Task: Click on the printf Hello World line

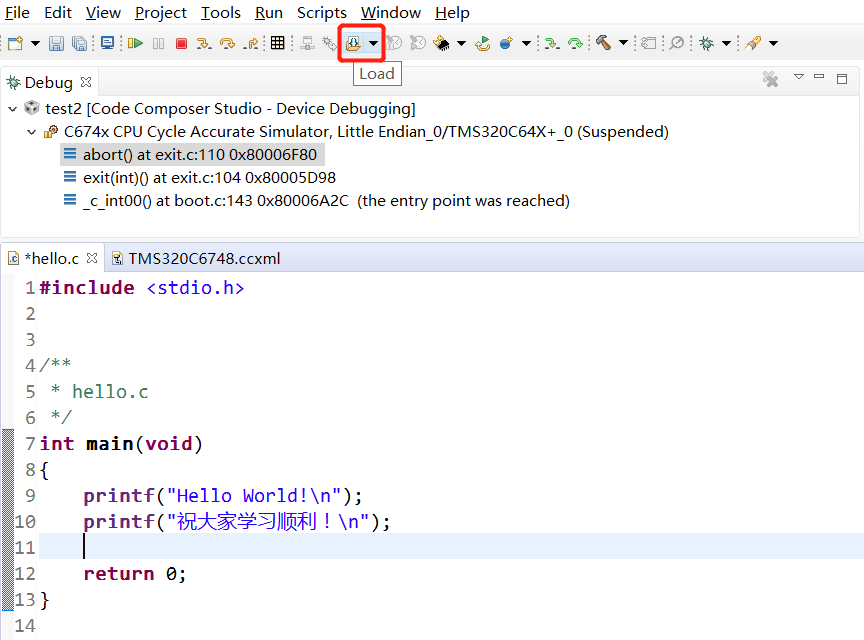Action: (223, 496)
